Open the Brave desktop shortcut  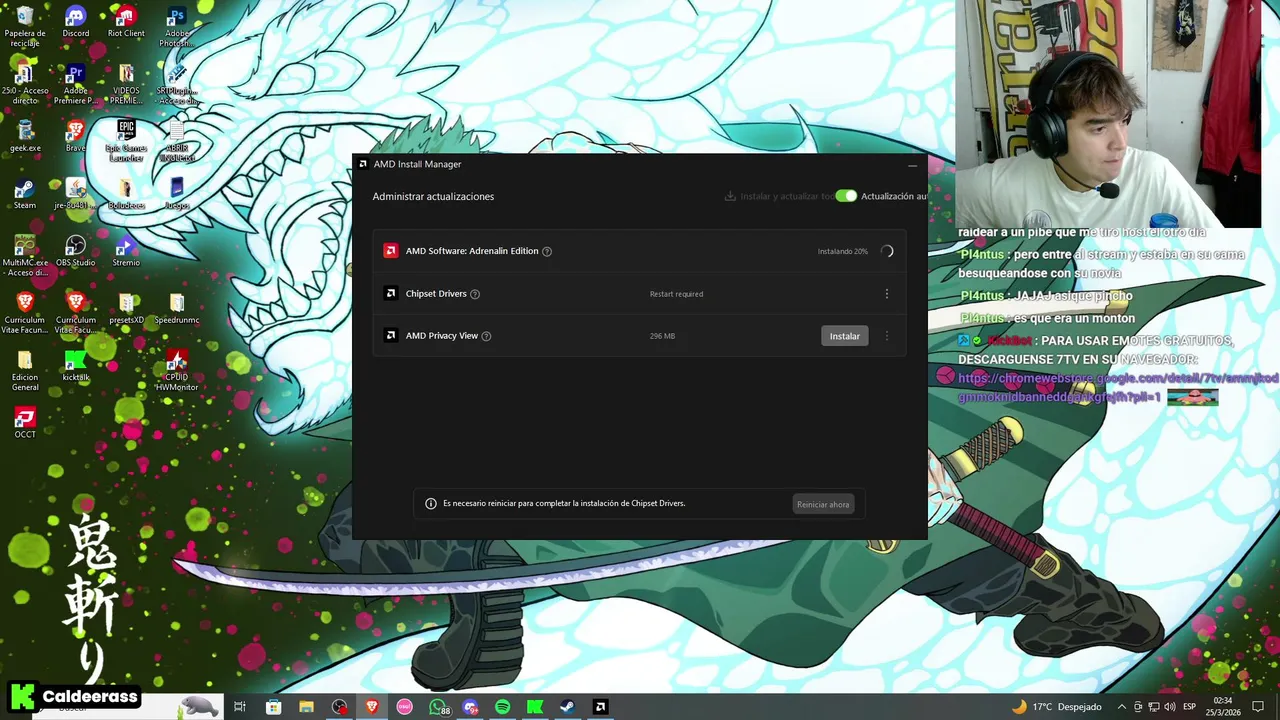[75, 136]
